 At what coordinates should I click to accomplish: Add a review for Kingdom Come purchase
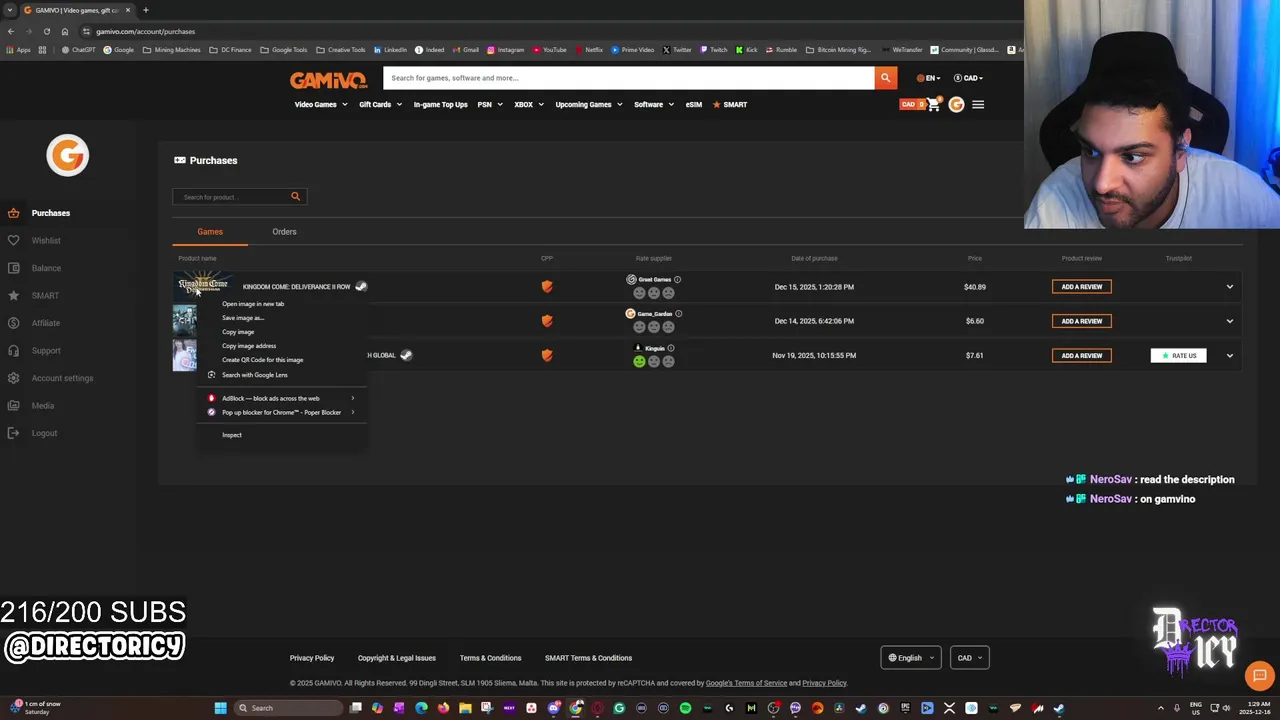(1082, 287)
